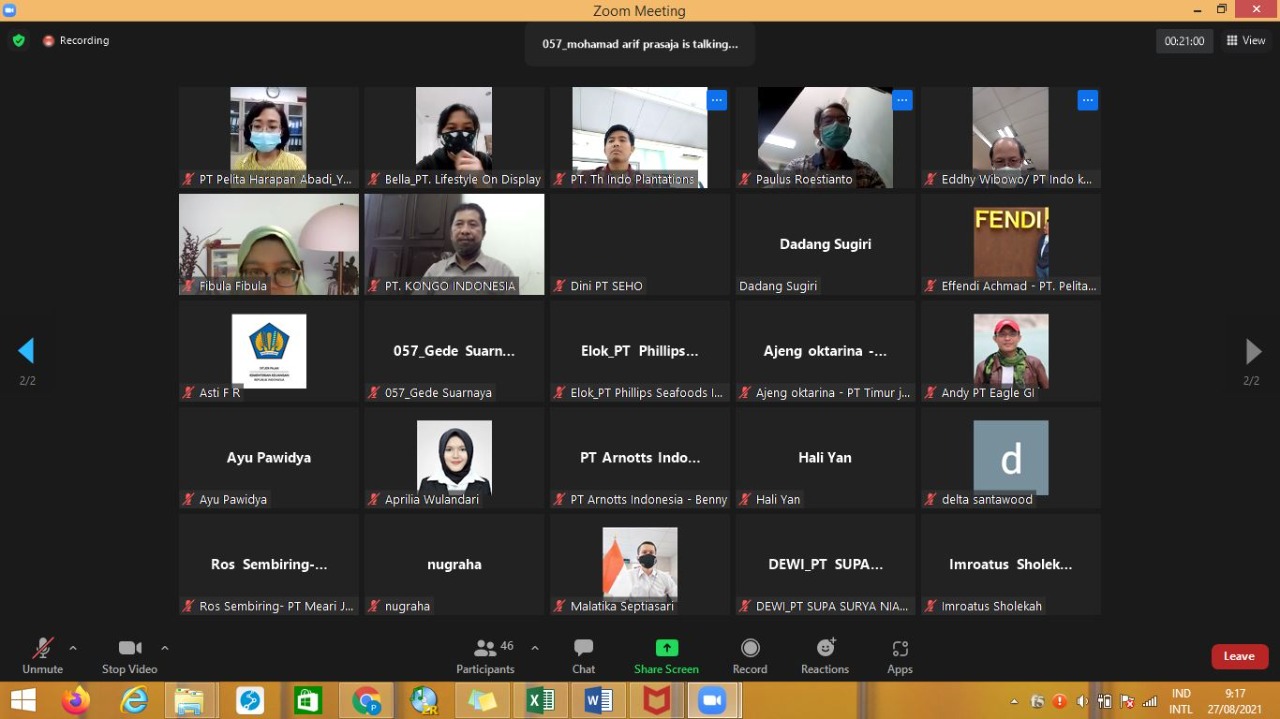Open the Reactions menu
This screenshot has width=1280, height=719.
pyautogui.click(x=825, y=655)
